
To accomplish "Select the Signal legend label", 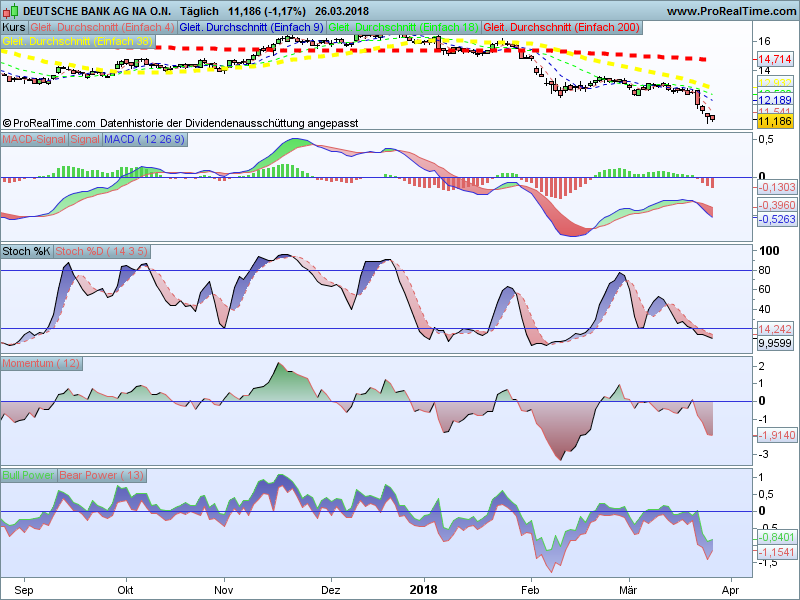I will (x=85, y=139).
